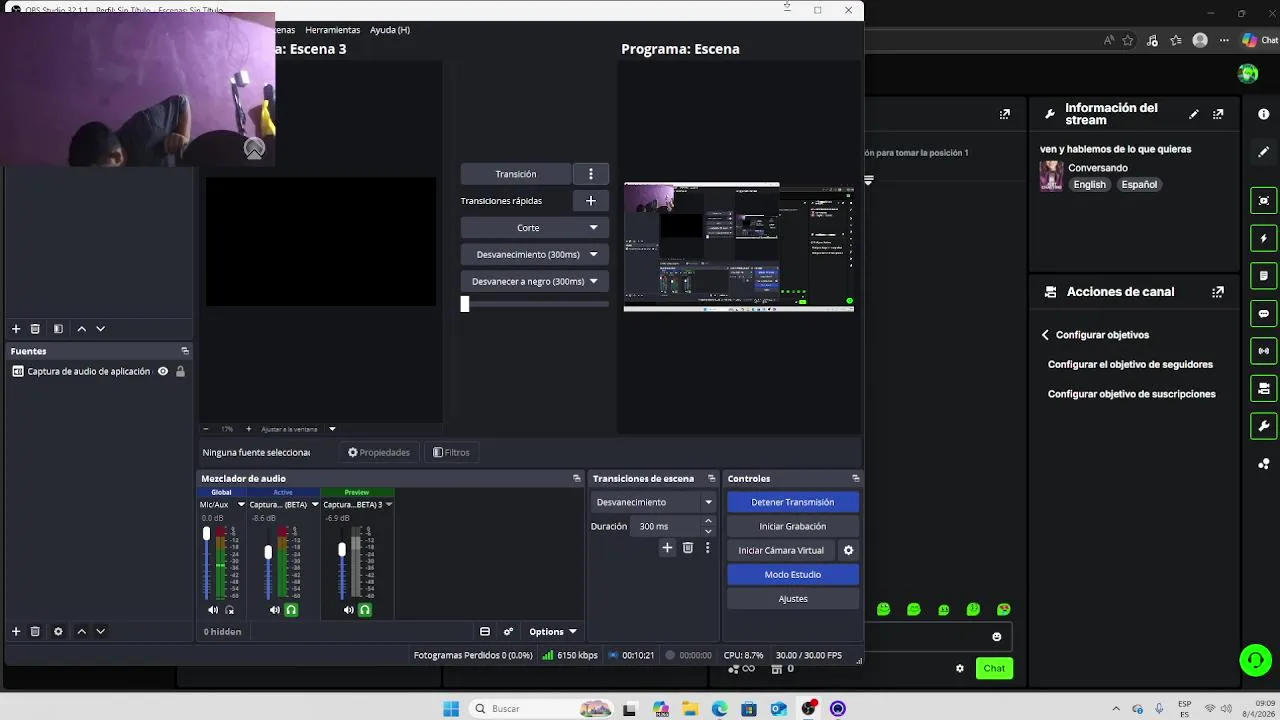Open Preview Captura BETA 3 dropdown arrow
The height and width of the screenshot is (720, 1280).
pos(389,505)
